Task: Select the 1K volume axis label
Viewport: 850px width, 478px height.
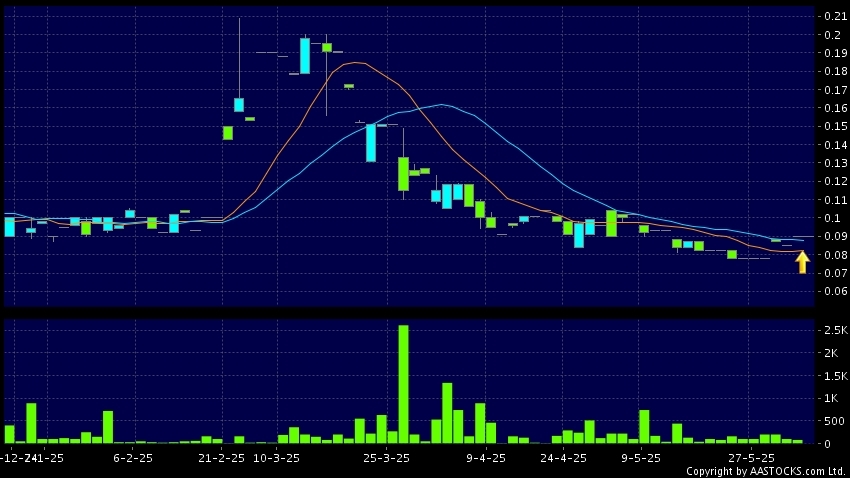Action: pyautogui.click(x=831, y=398)
